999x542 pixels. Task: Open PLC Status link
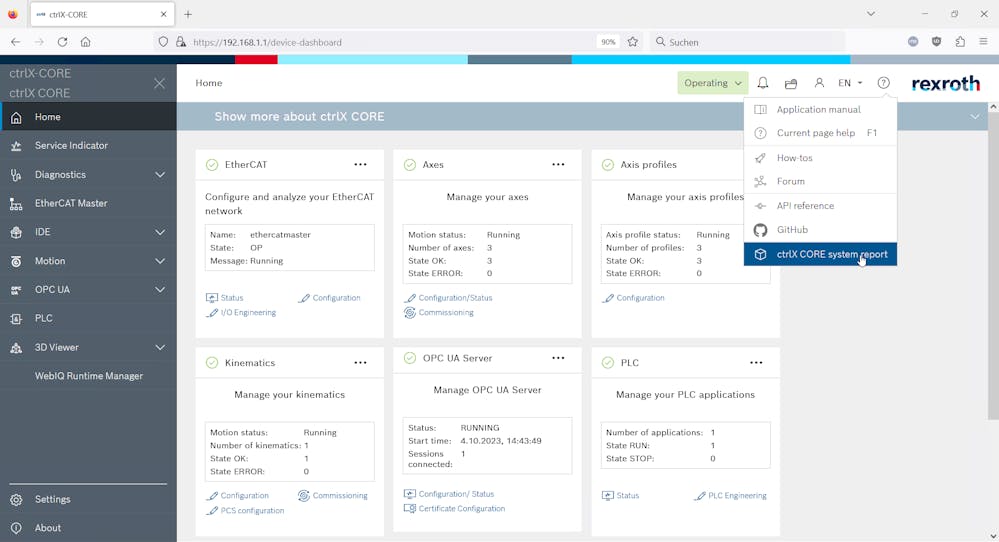[621, 496]
